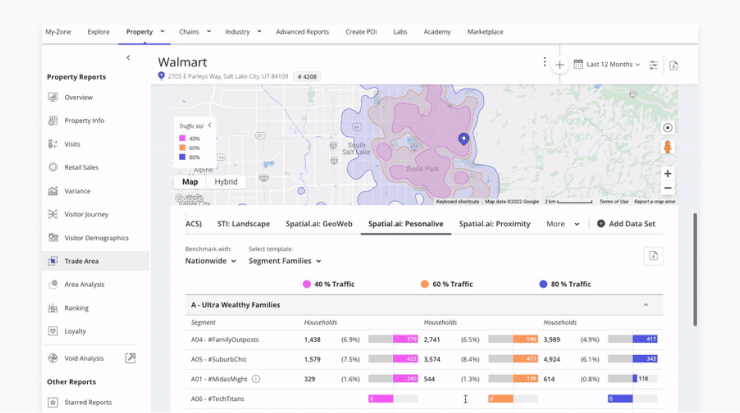Open Advanced Reports

(303, 32)
